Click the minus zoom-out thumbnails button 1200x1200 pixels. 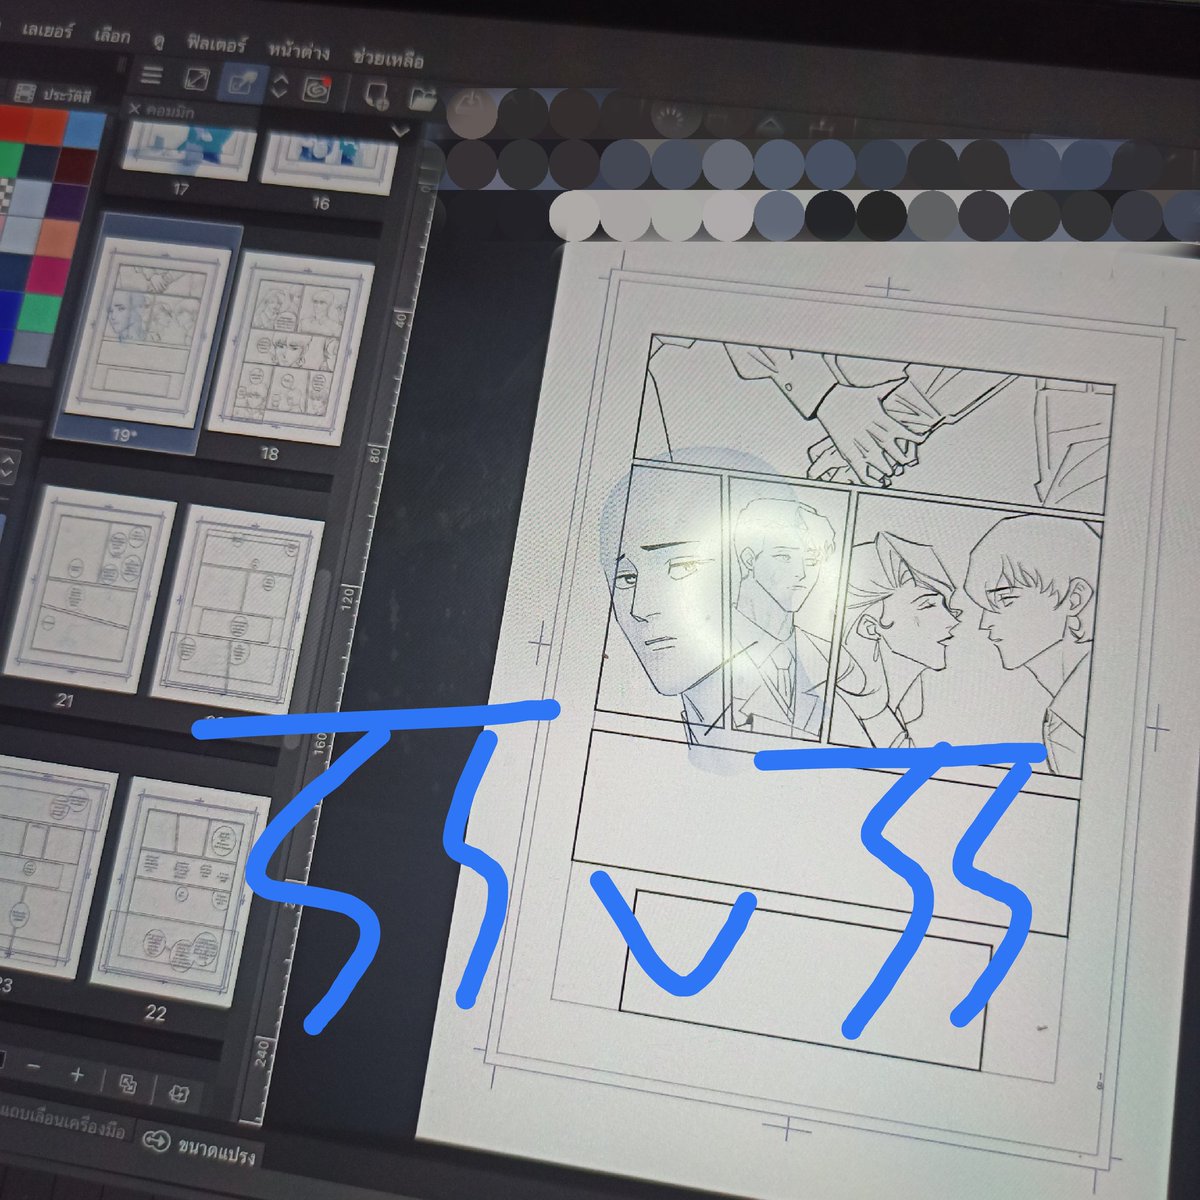tap(34, 1068)
